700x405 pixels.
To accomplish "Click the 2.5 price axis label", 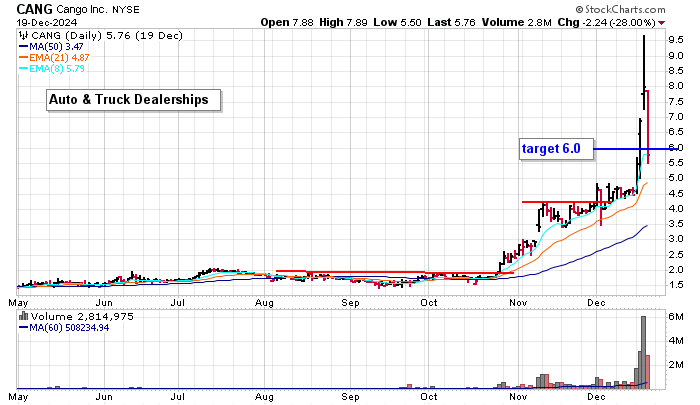I will coord(676,255).
